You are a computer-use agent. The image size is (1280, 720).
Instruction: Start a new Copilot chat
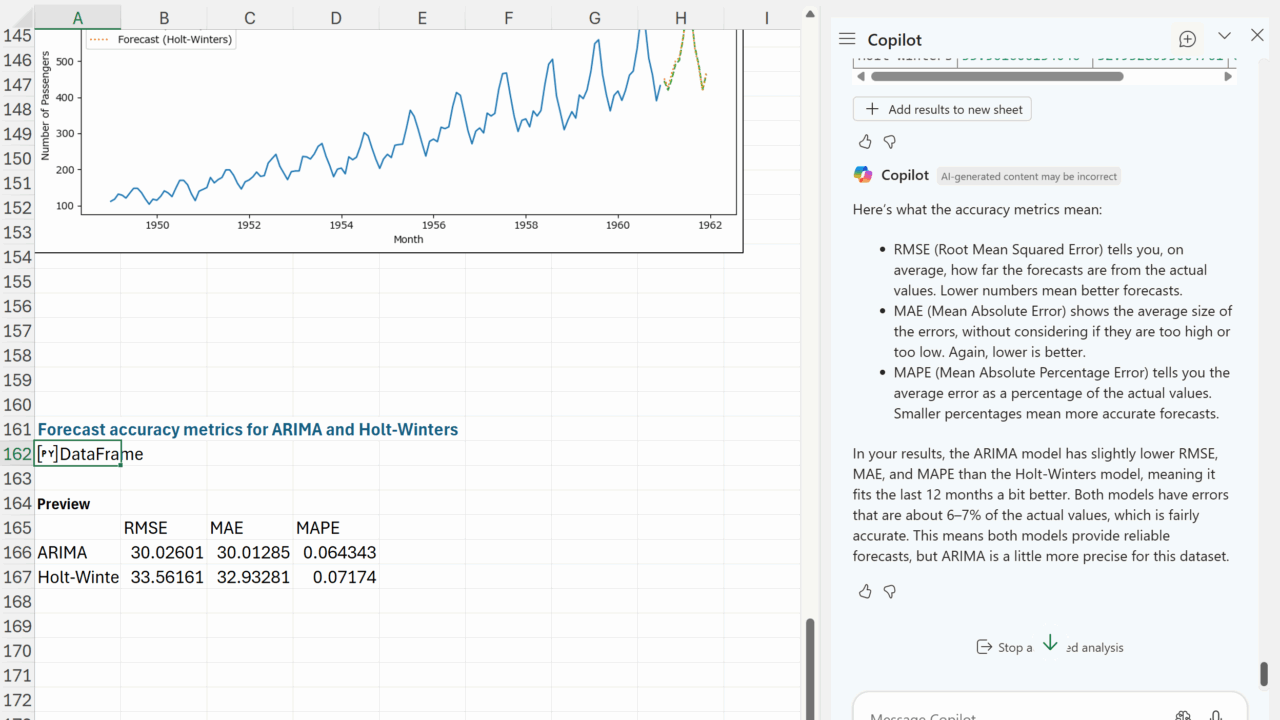1187,39
